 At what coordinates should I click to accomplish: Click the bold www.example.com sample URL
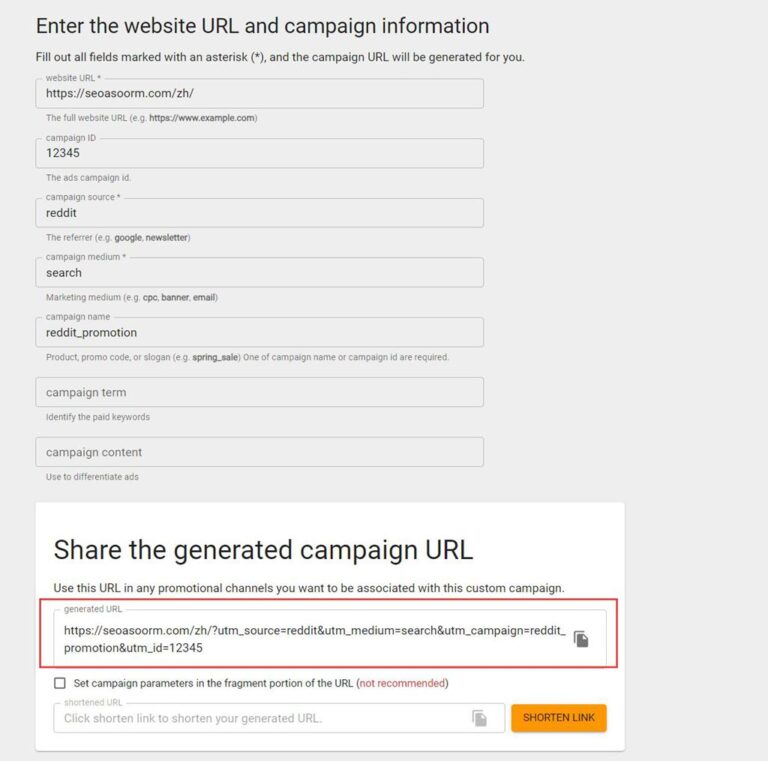pos(202,118)
